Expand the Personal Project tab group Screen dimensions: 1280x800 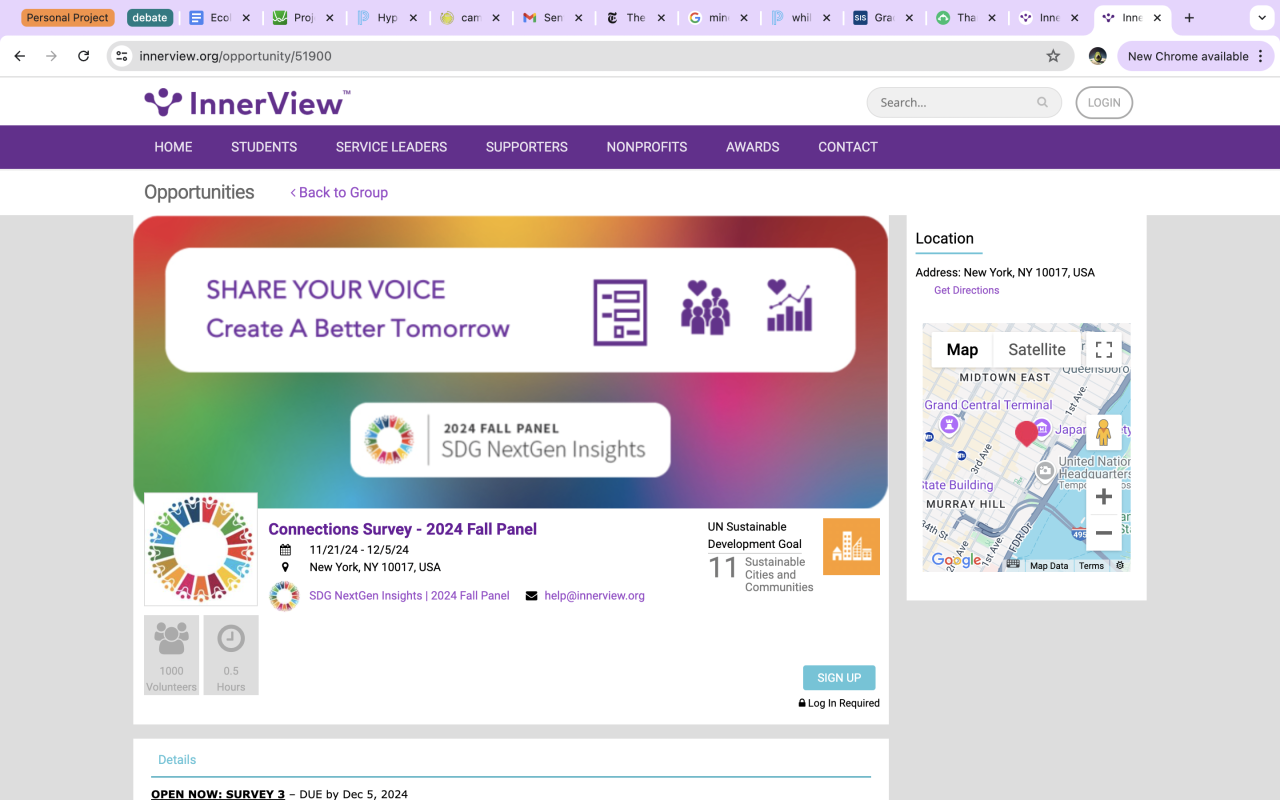click(x=68, y=18)
